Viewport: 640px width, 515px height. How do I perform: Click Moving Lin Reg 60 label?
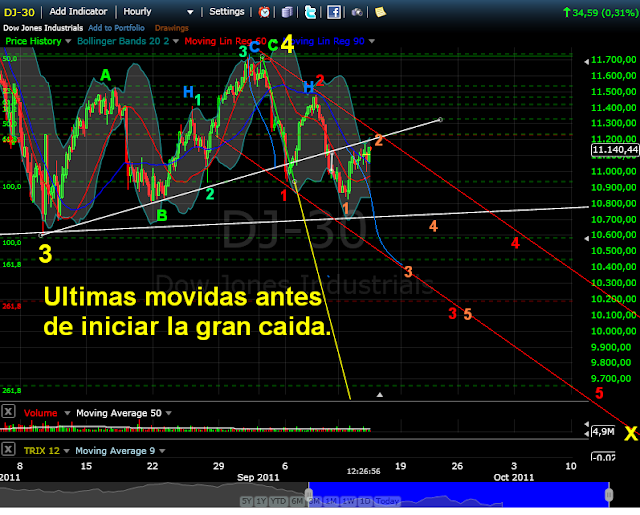coord(225,41)
